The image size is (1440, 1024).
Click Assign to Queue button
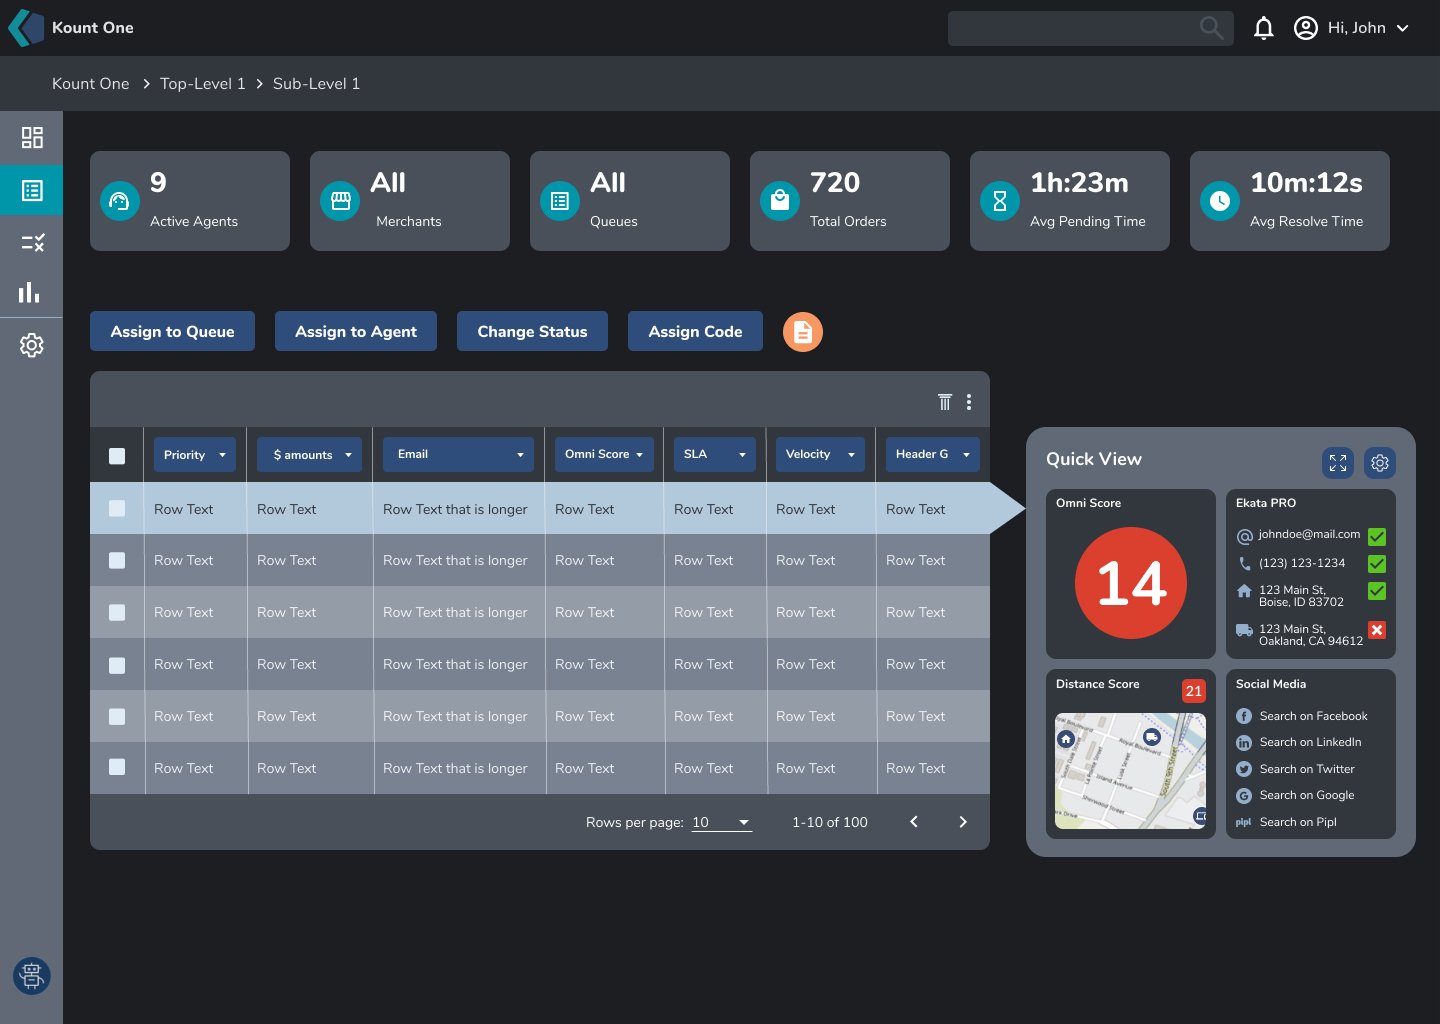[172, 331]
